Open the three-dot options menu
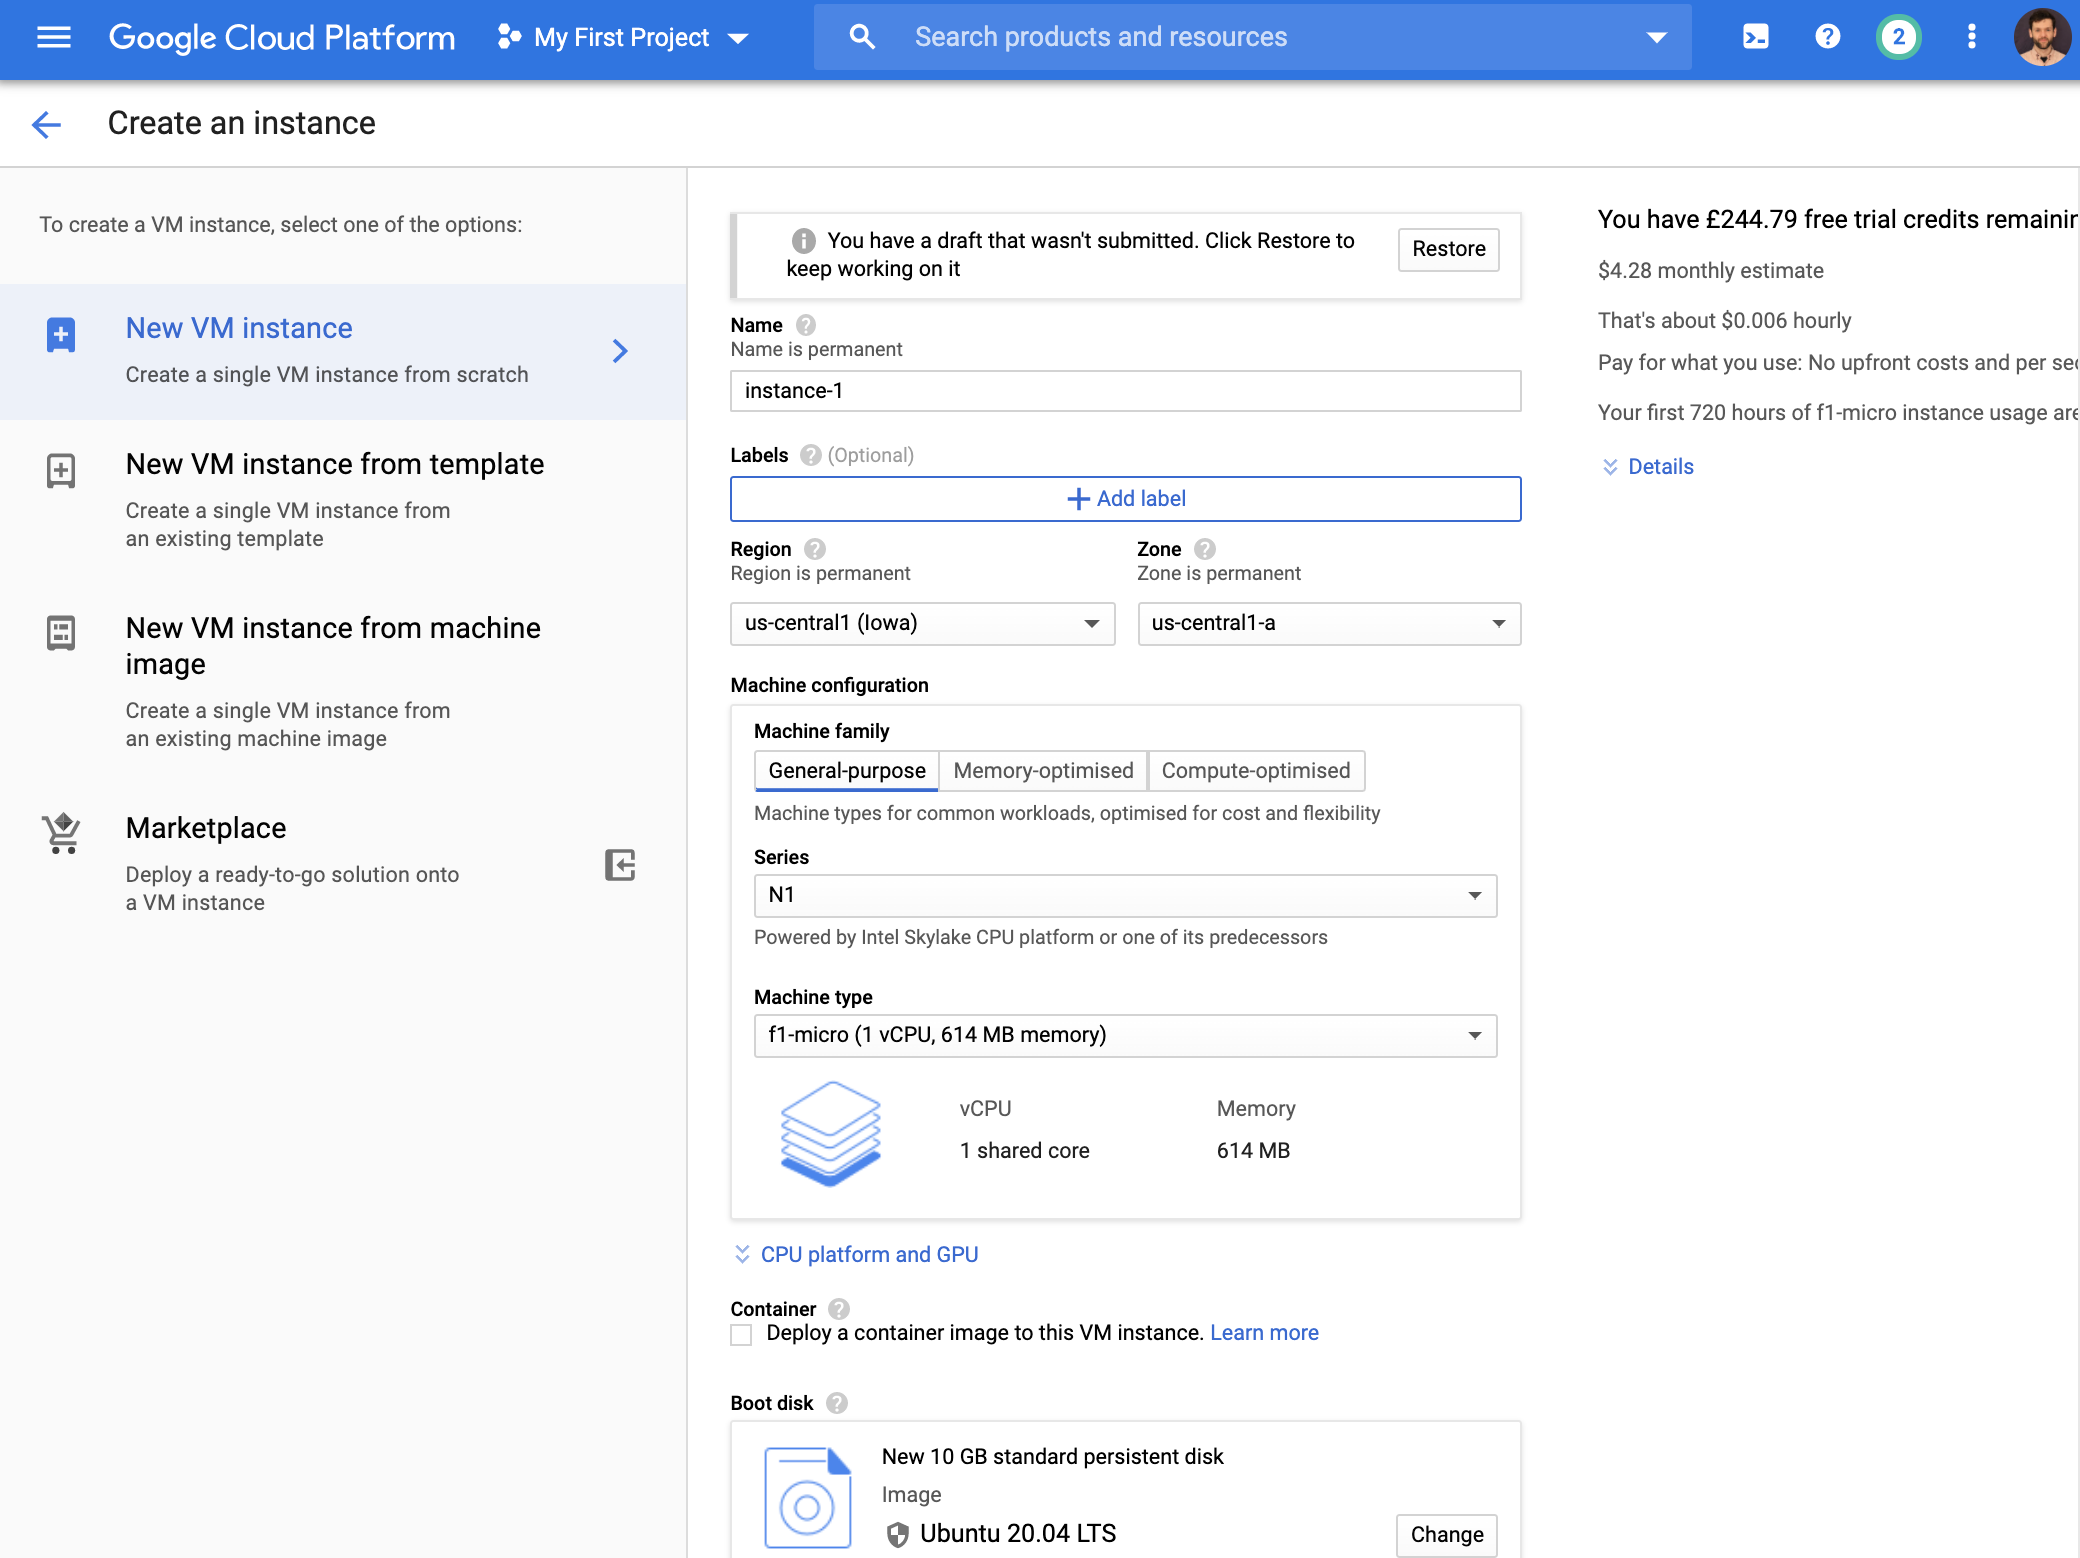Image resolution: width=2080 pixels, height=1558 pixels. (1971, 36)
